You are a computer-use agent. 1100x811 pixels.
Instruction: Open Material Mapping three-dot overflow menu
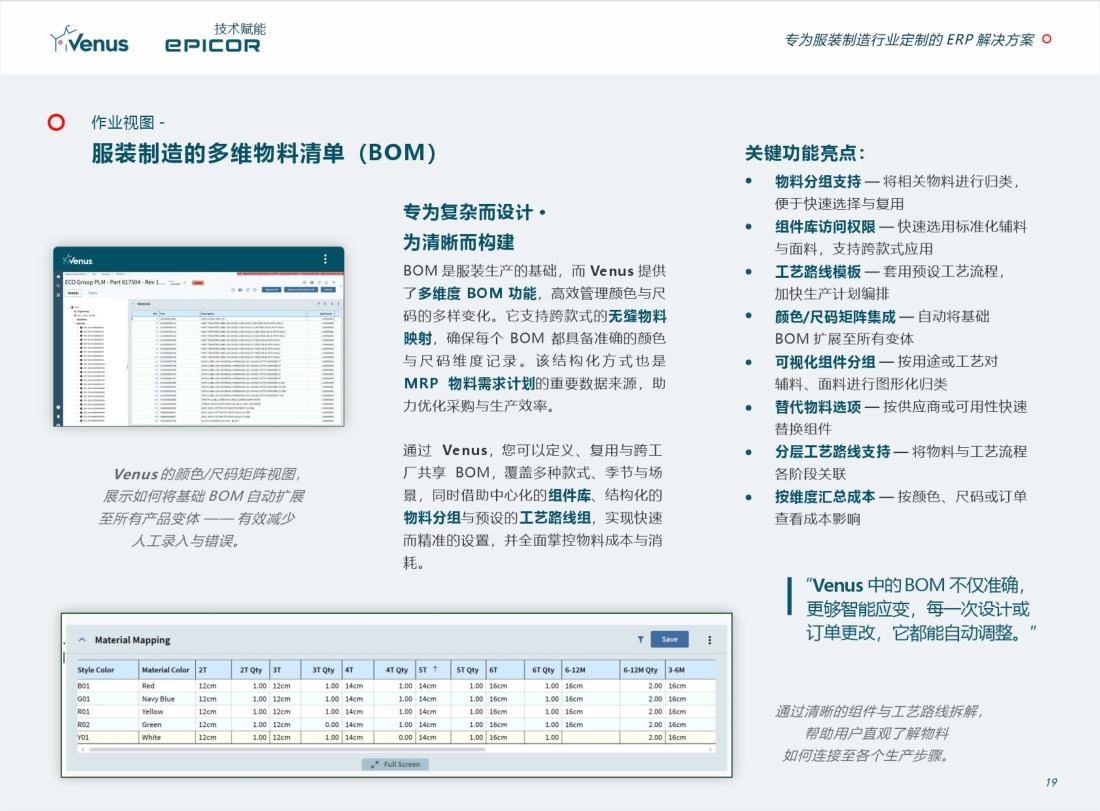[x=710, y=640]
